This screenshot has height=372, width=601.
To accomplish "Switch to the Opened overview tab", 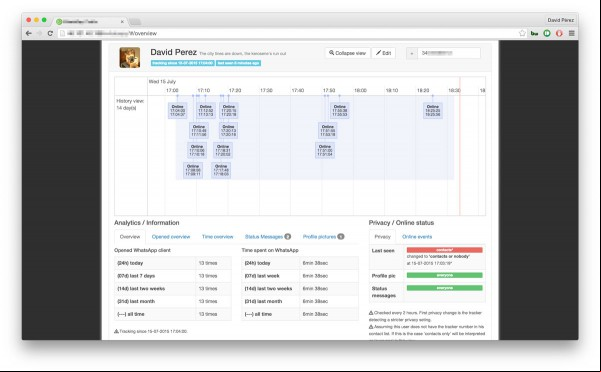I will 171,237.
